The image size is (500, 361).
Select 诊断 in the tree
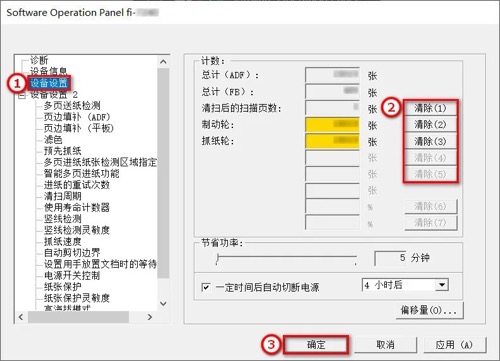point(39,60)
